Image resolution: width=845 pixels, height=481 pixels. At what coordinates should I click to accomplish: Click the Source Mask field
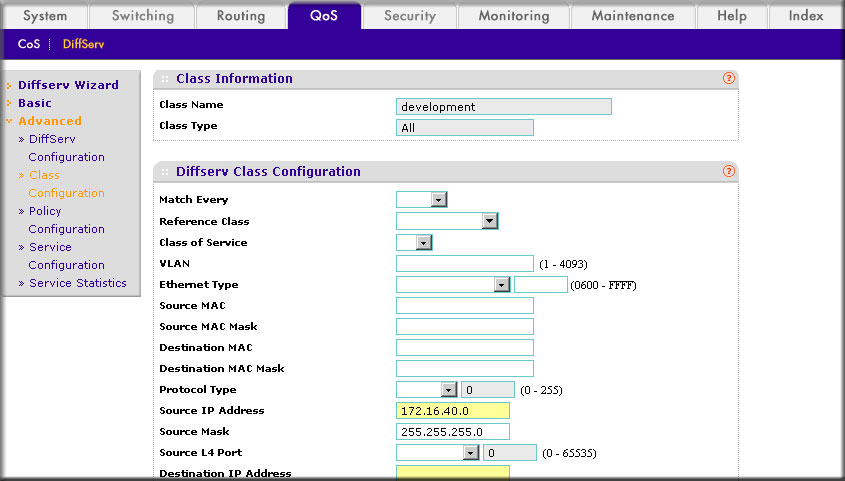click(453, 431)
